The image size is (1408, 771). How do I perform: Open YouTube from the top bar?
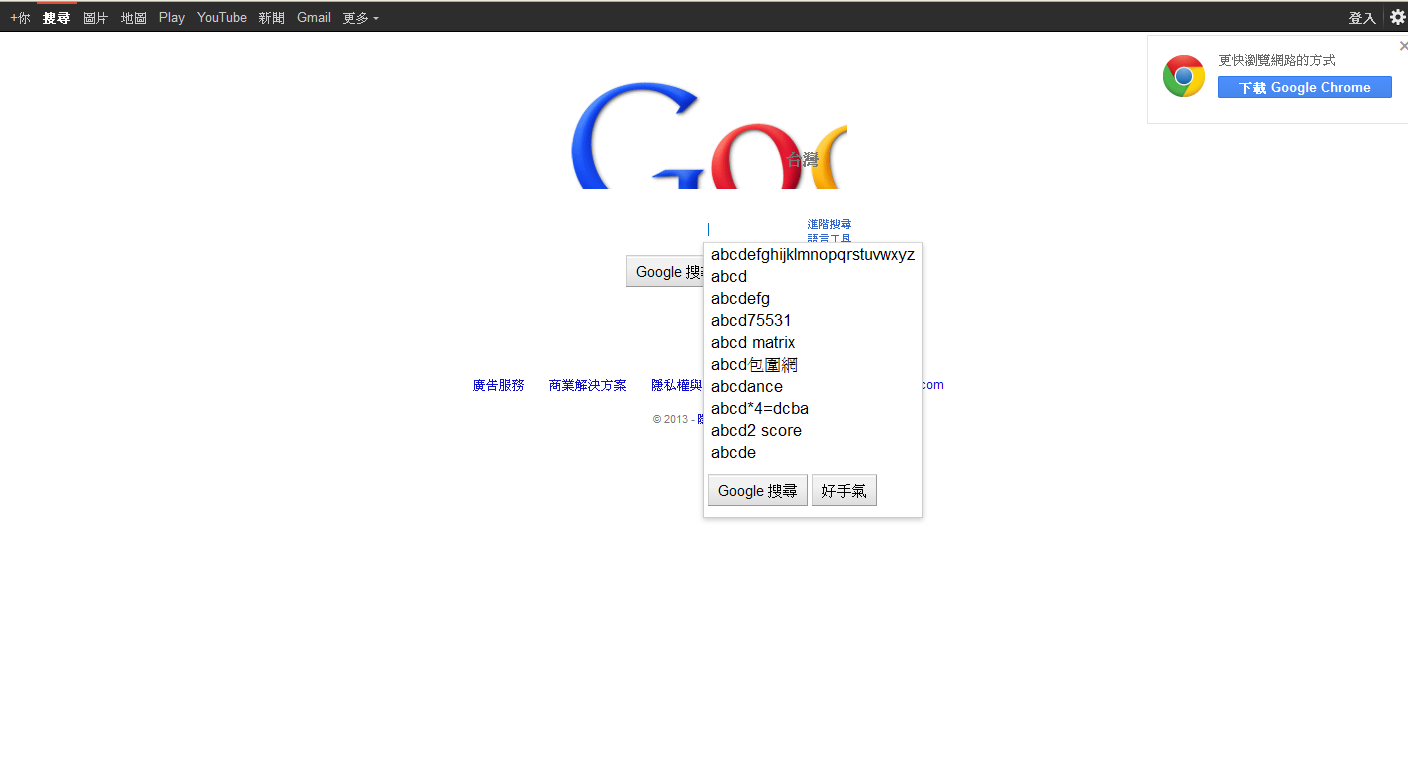click(x=222, y=18)
